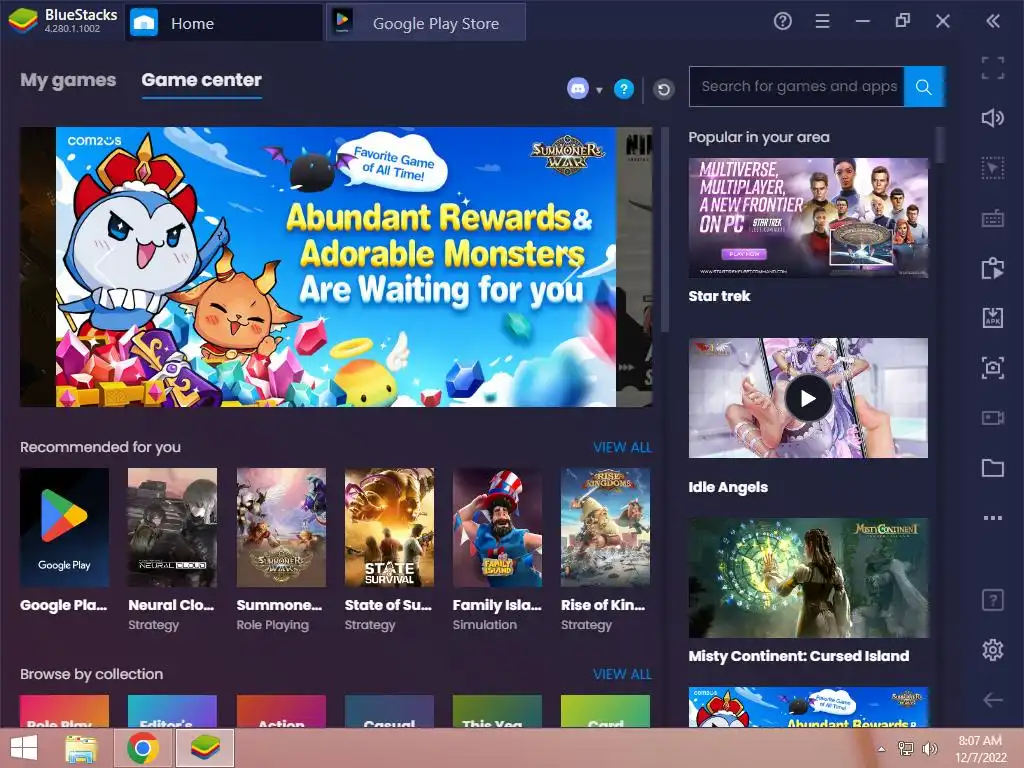
Task: Open the Family Island game tile
Action: point(497,527)
